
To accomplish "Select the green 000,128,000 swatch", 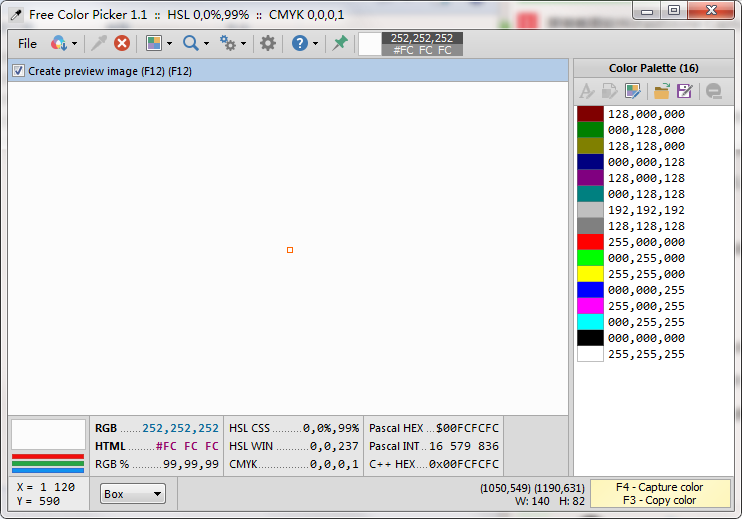I will tap(590, 130).
